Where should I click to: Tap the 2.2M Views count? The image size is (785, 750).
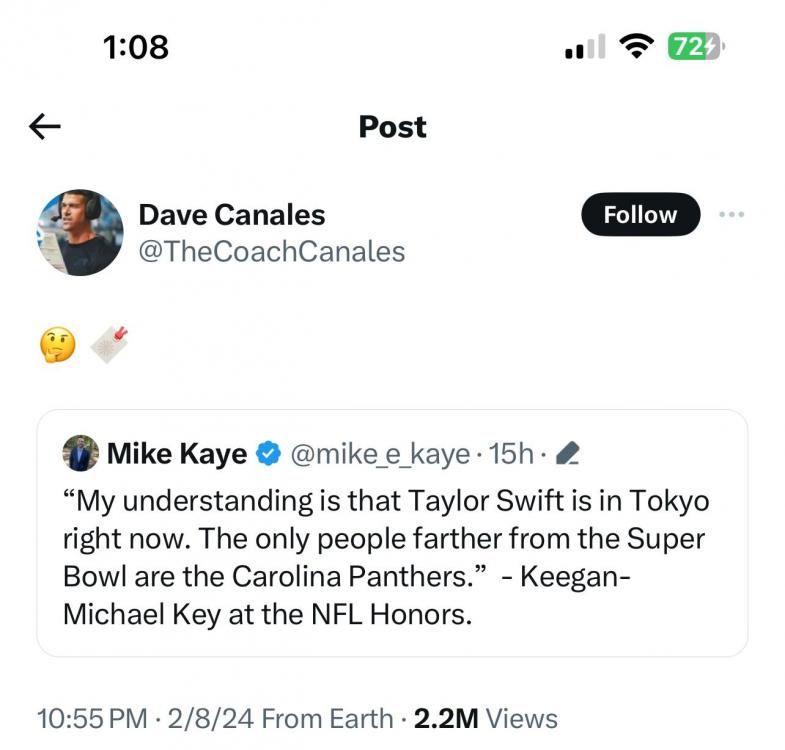[485, 718]
